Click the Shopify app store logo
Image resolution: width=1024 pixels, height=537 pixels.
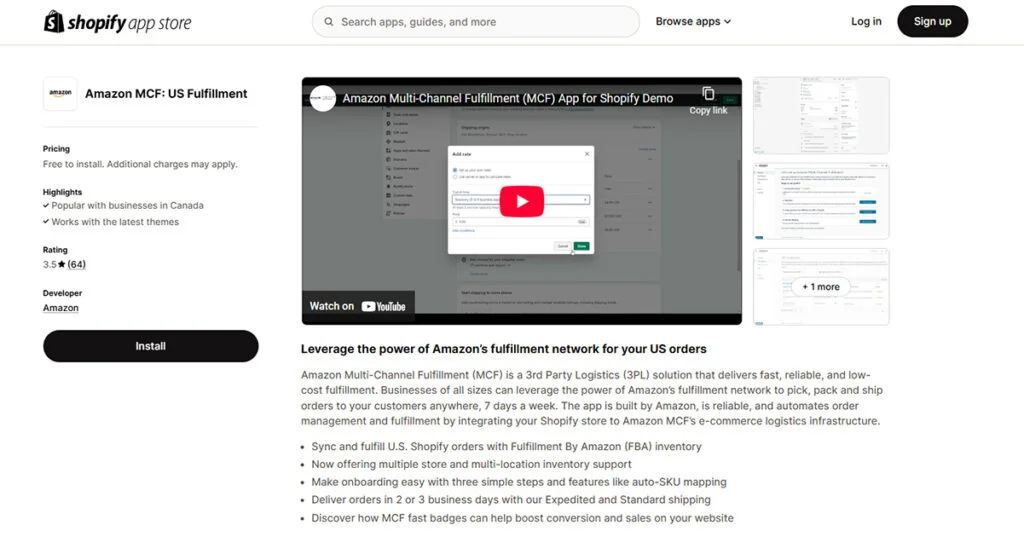(x=118, y=22)
